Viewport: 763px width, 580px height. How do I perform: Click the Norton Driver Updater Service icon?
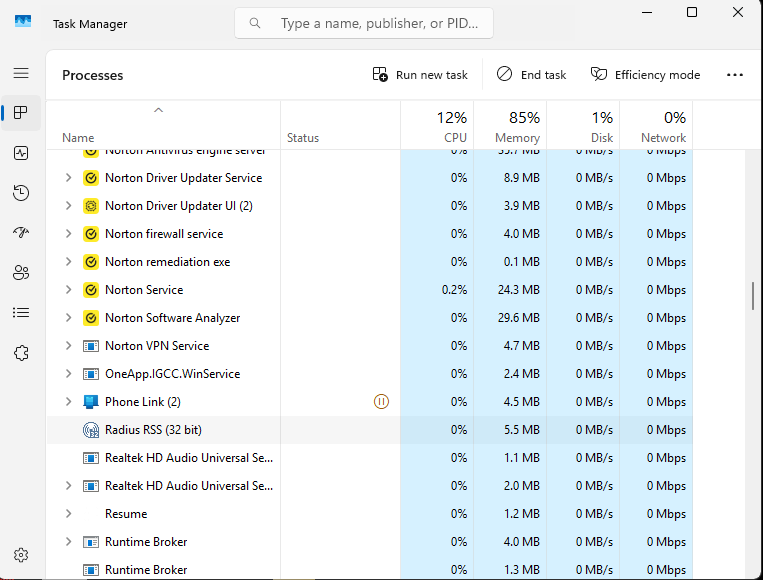coord(91,178)
